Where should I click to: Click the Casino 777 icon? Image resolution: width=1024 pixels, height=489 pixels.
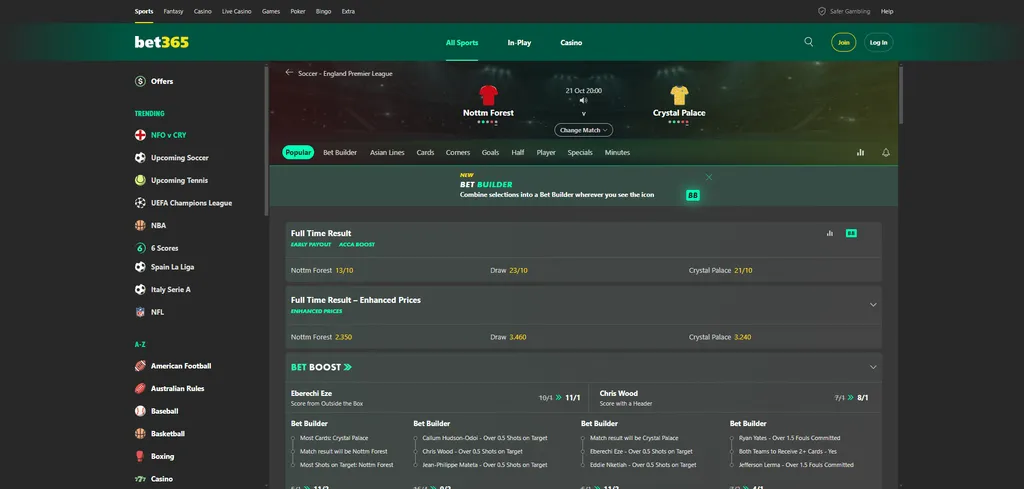pyautogui.click(x=140, y=479)
